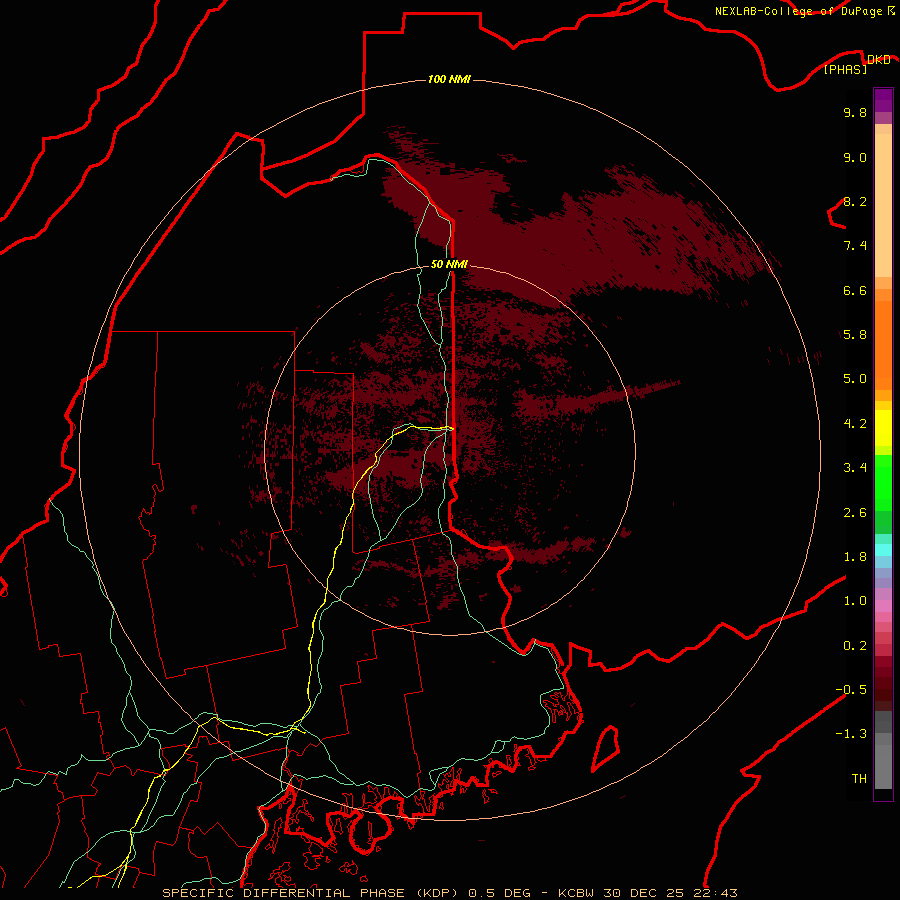
Task: Click the [PHAS] legend heading
Action: tap(845, 69)
